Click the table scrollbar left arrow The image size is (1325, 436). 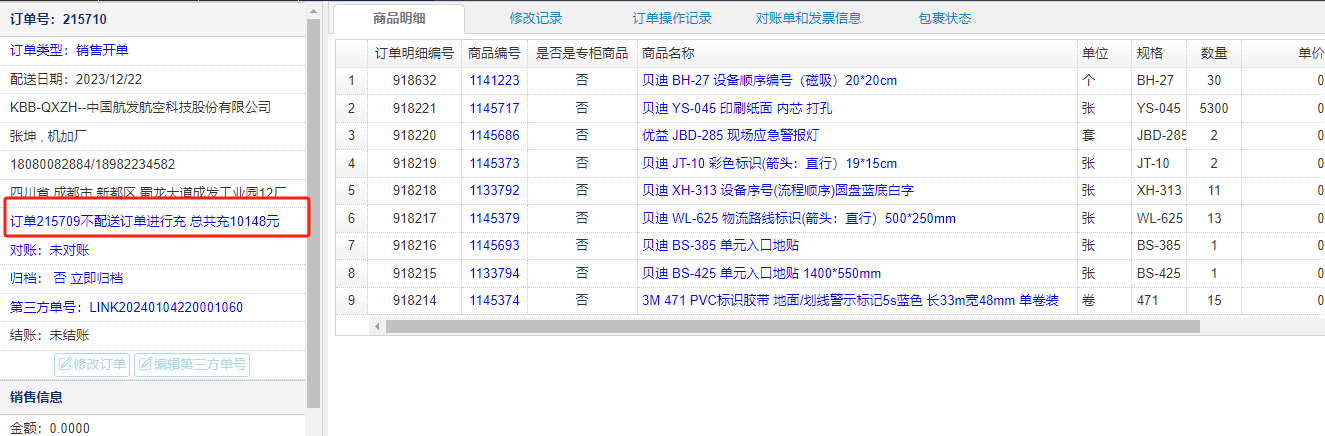(x=377, y=326)
